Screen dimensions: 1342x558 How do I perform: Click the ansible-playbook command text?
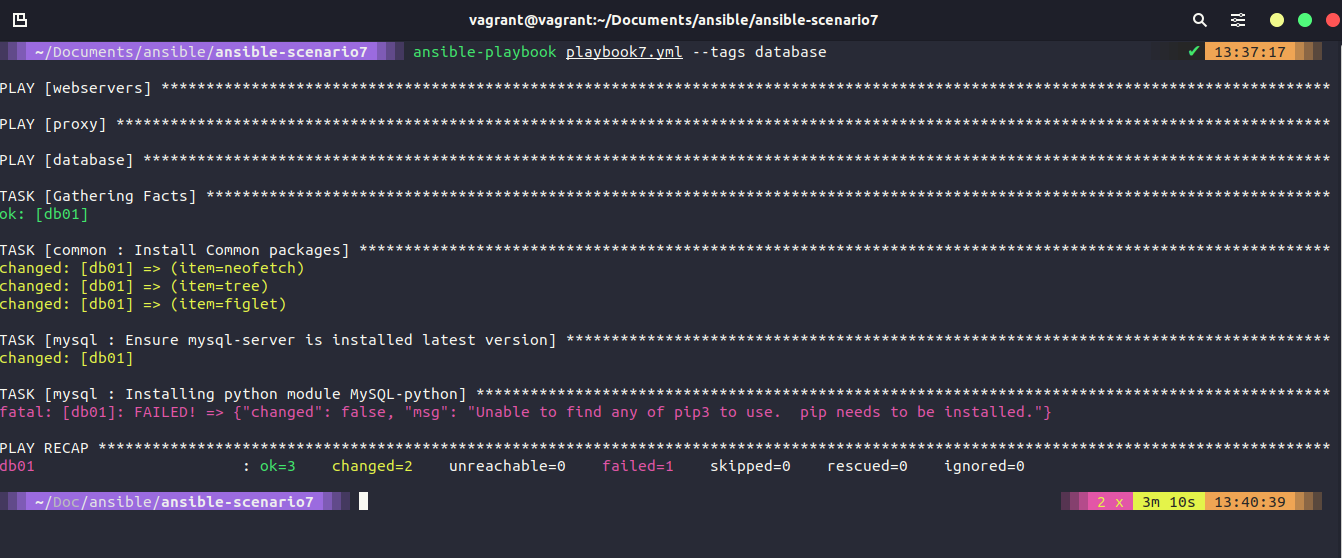click(x=485, y=52)
